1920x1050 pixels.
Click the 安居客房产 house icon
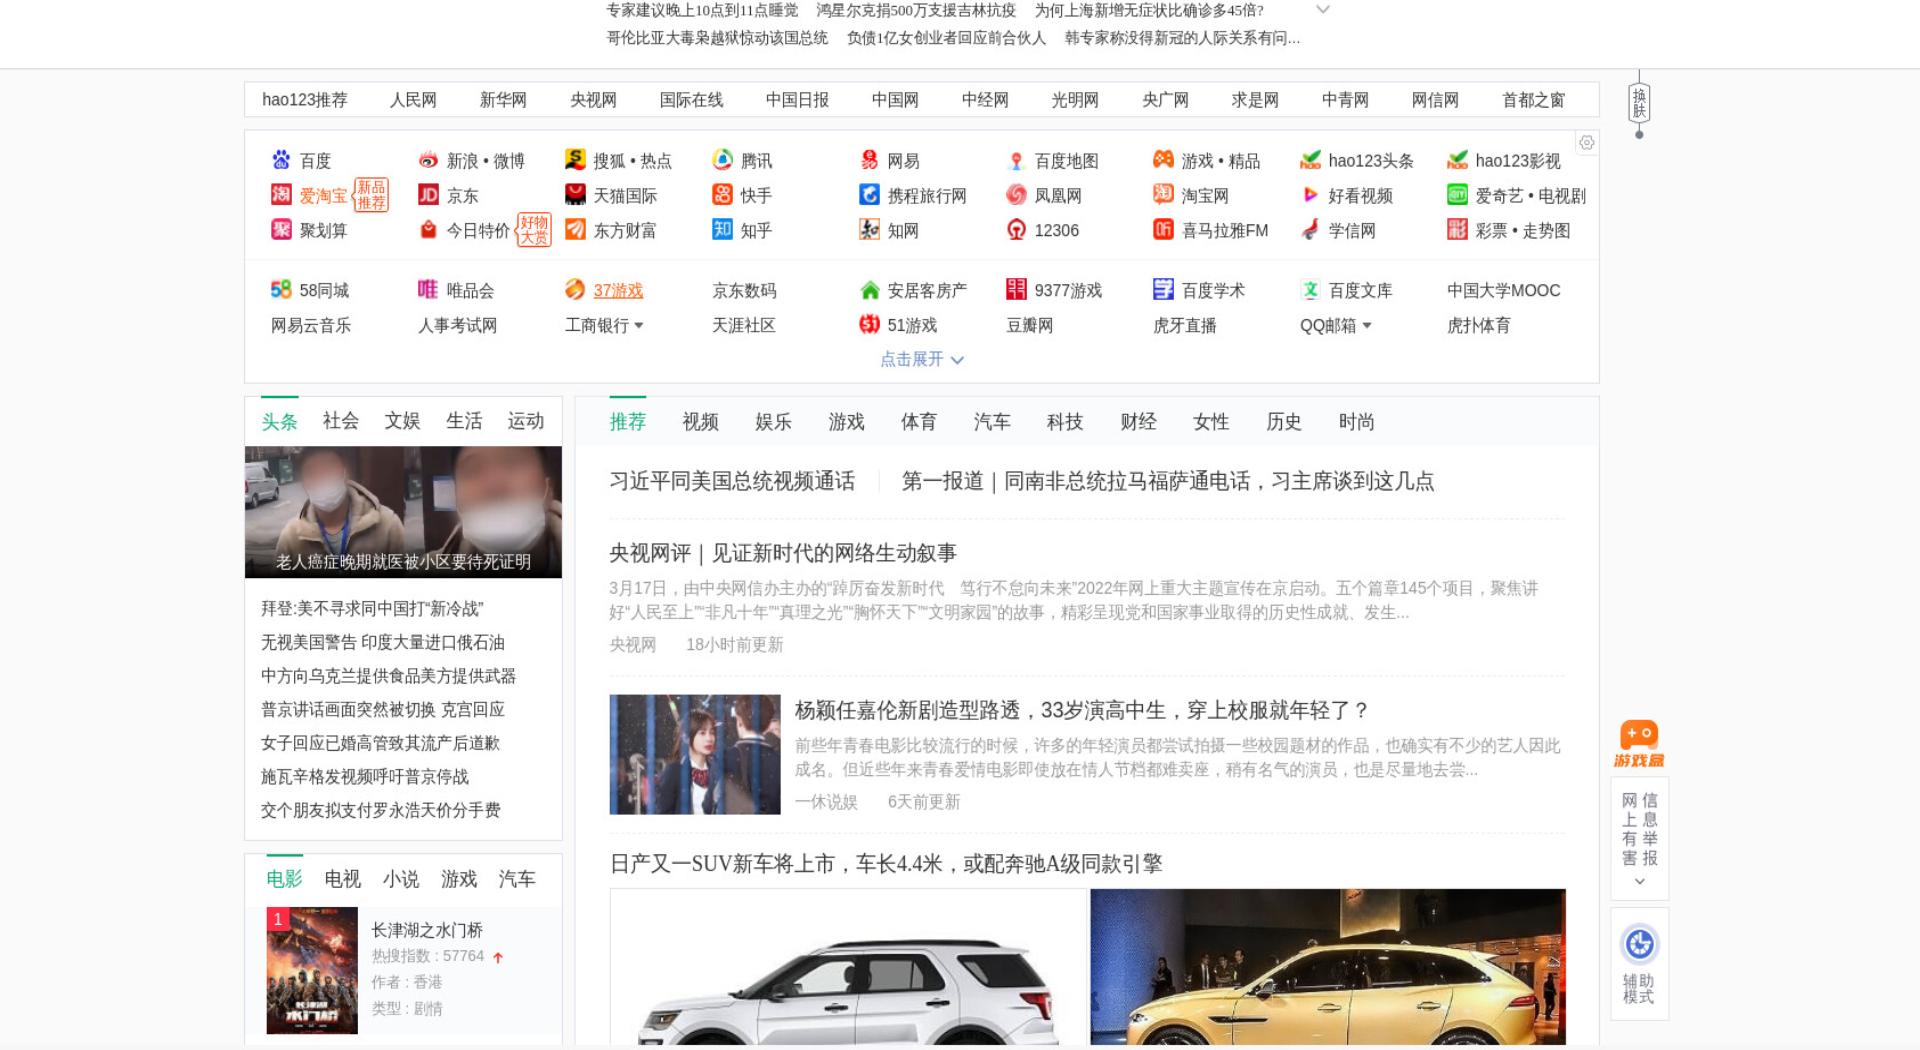[x=869, y=290]
